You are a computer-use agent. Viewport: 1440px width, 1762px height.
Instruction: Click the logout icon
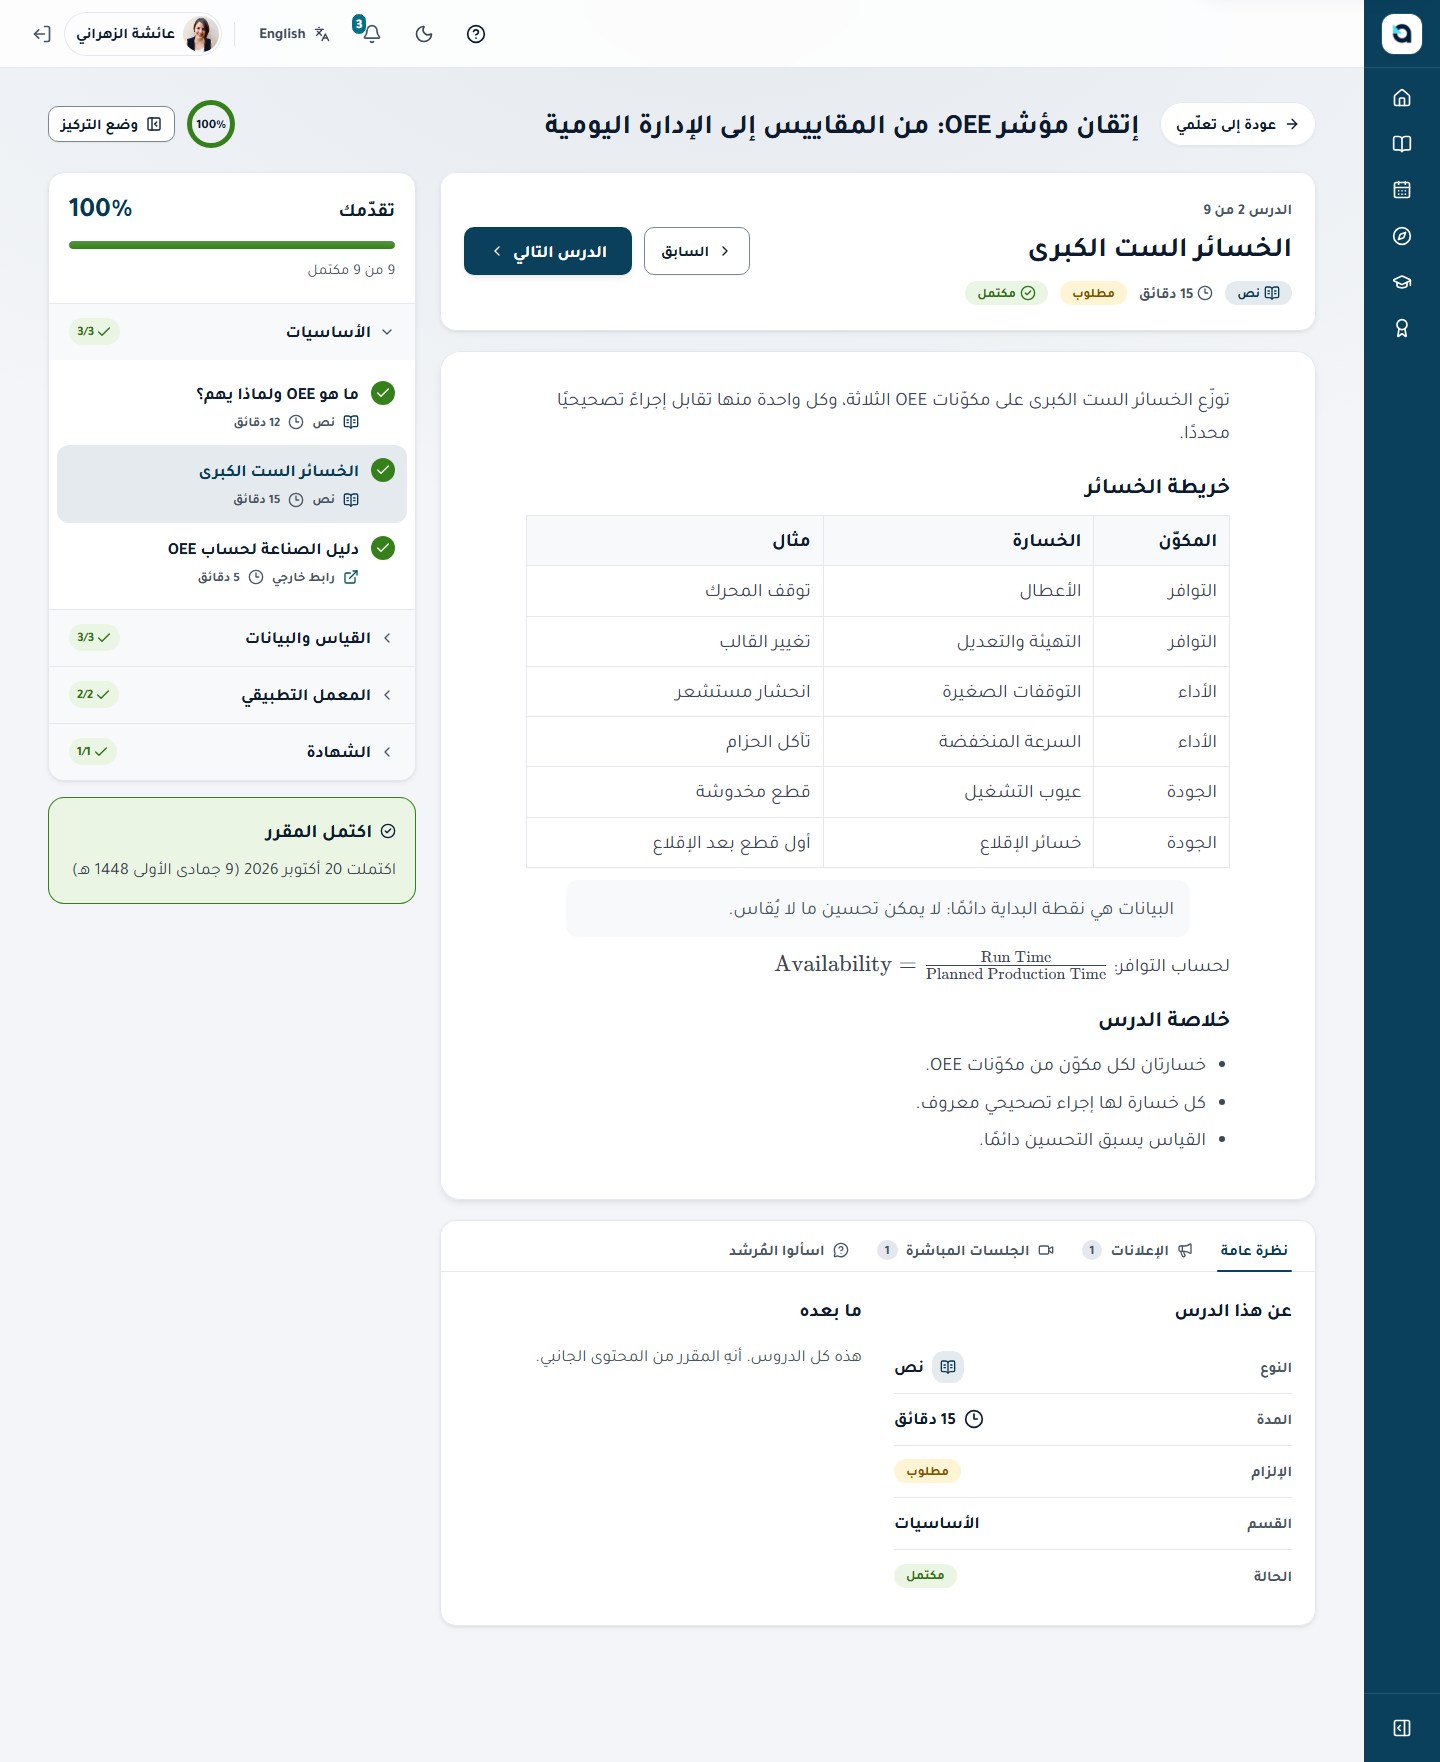point(41,34)
